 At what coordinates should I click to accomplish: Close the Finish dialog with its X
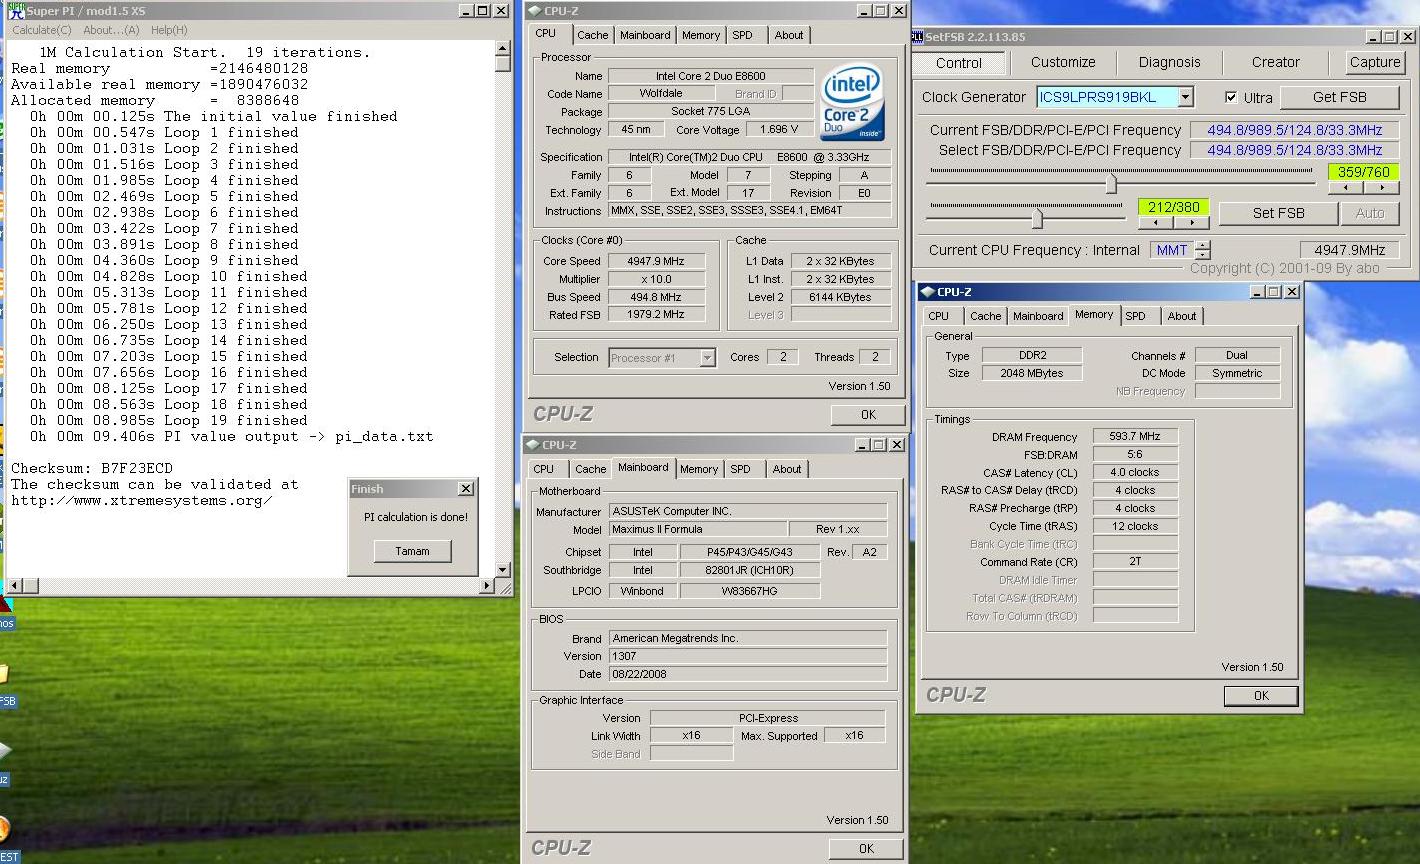click(465, 489)
